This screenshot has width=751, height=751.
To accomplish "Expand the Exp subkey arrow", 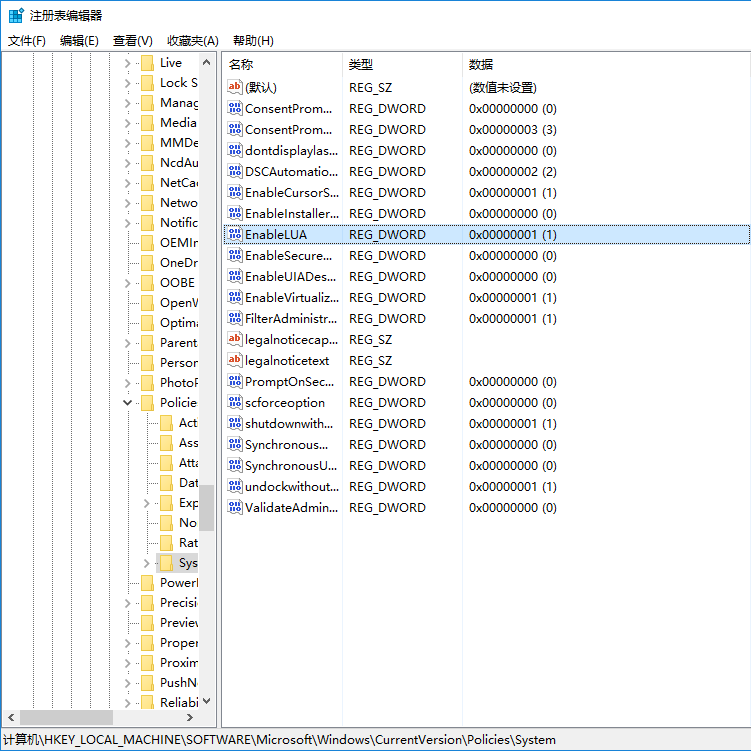I will click(147, 503).
